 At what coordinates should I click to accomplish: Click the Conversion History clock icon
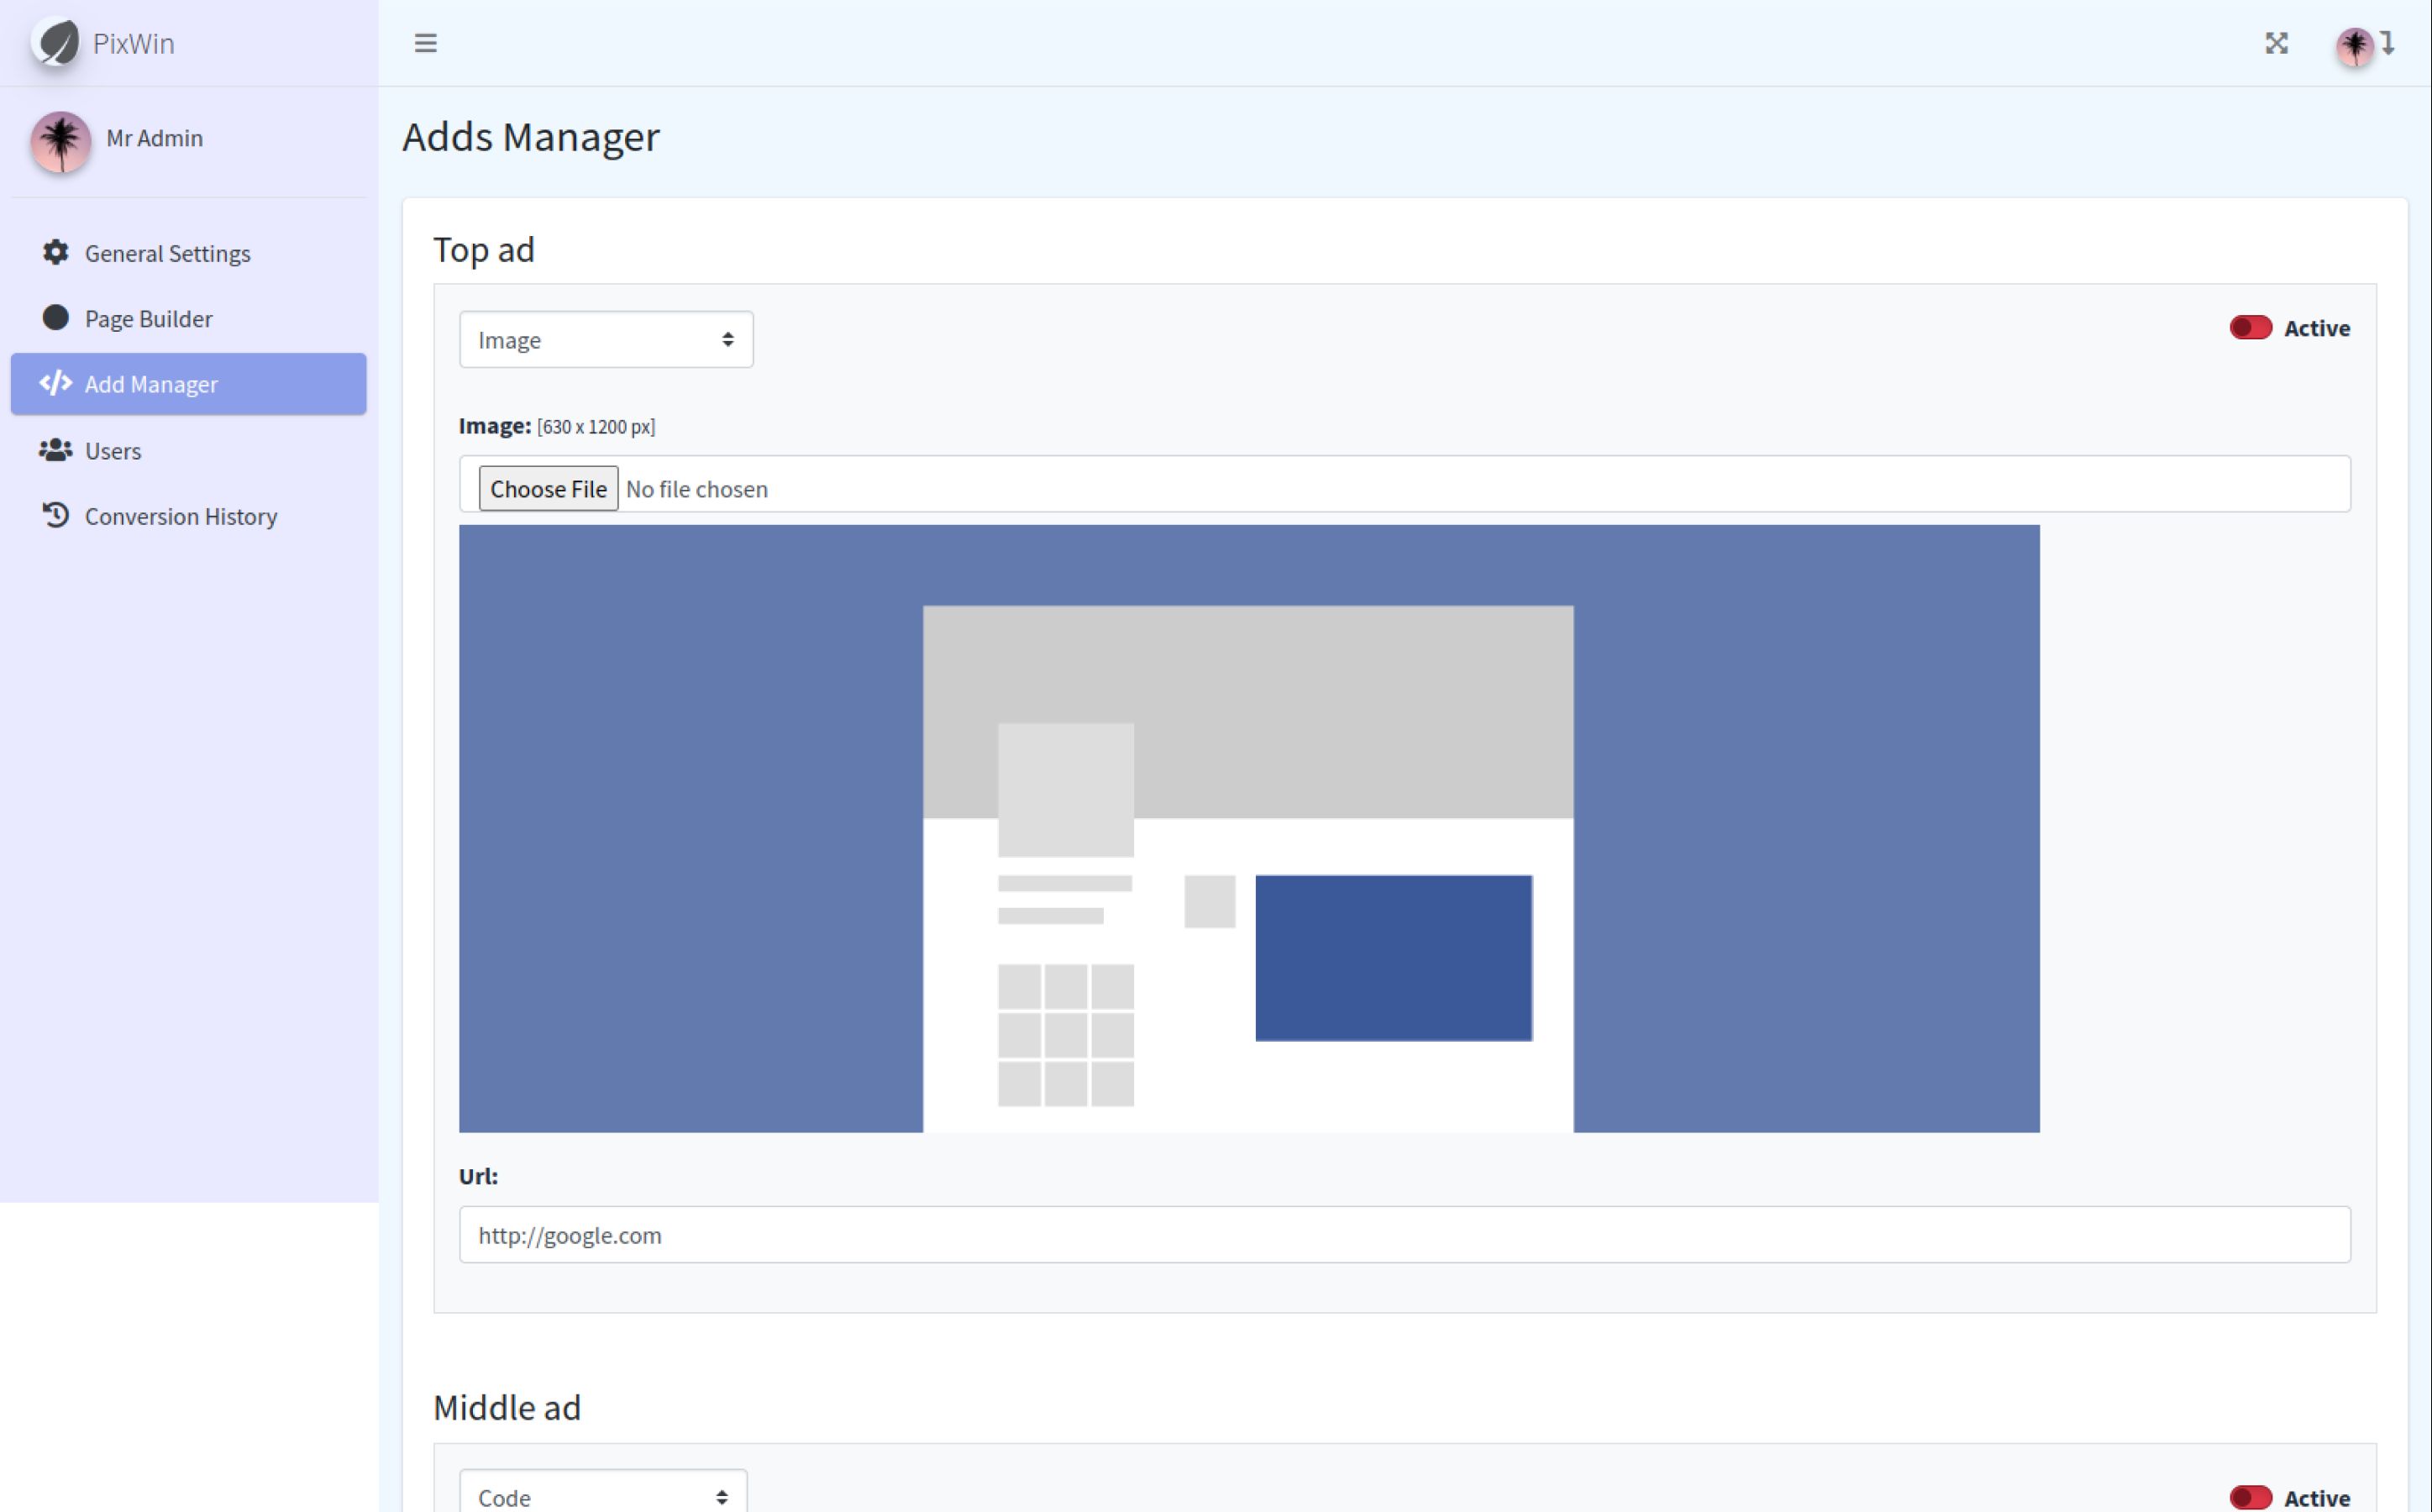click(56, 515)
